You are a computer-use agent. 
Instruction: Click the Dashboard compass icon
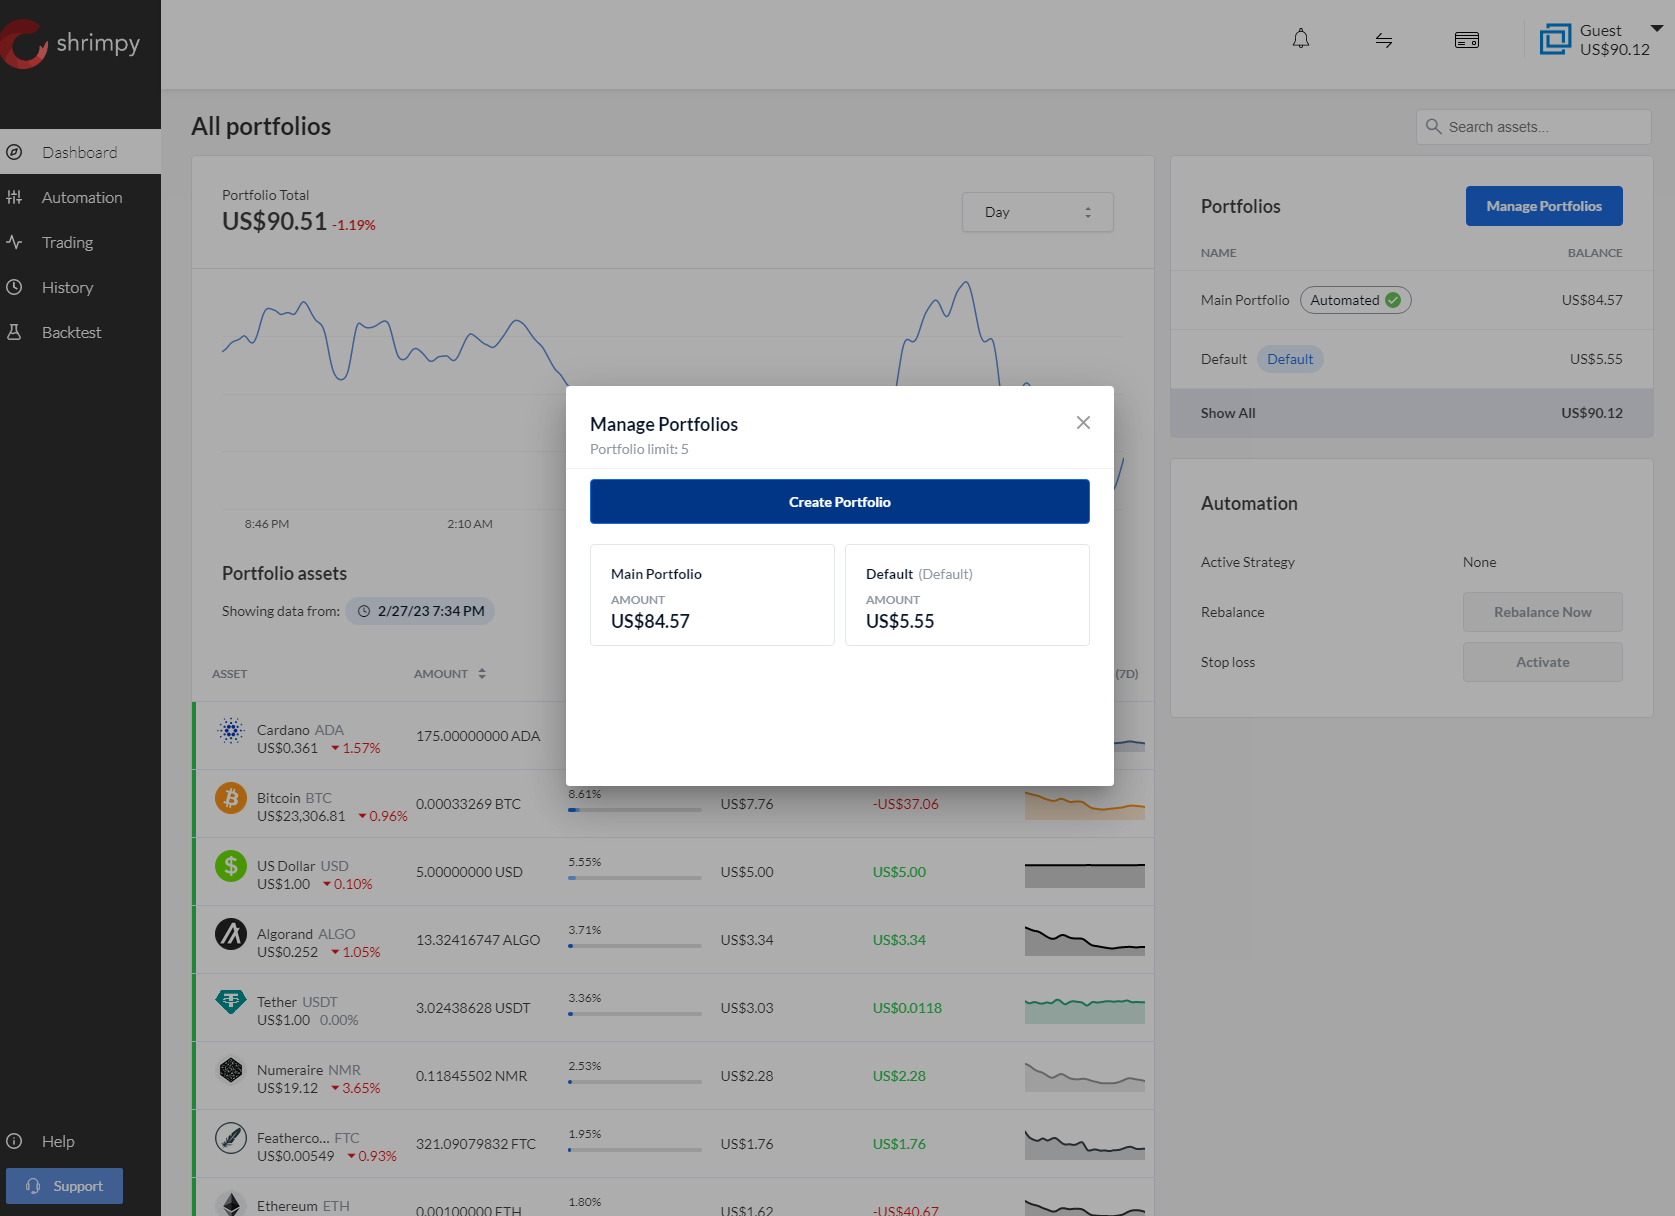[14, 152]
